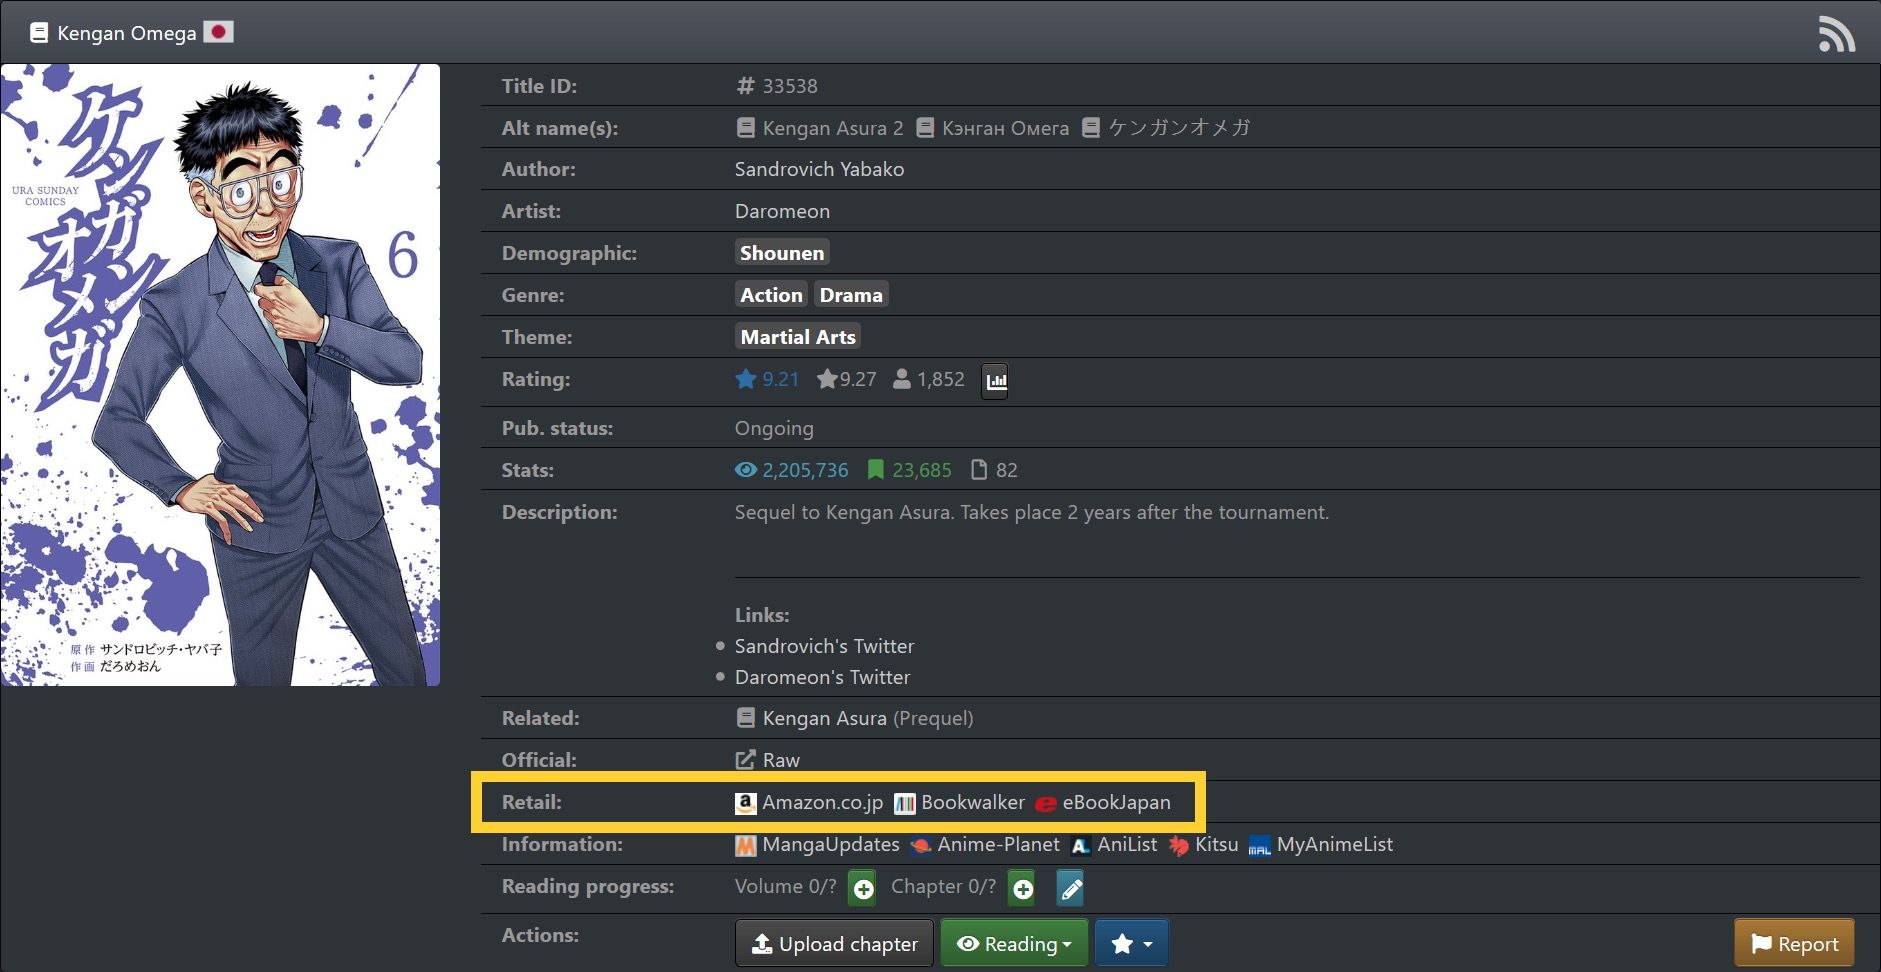Open the artist Daromeon link
The height and width of the screenshot is (972, 1881).
pos(782,212)
